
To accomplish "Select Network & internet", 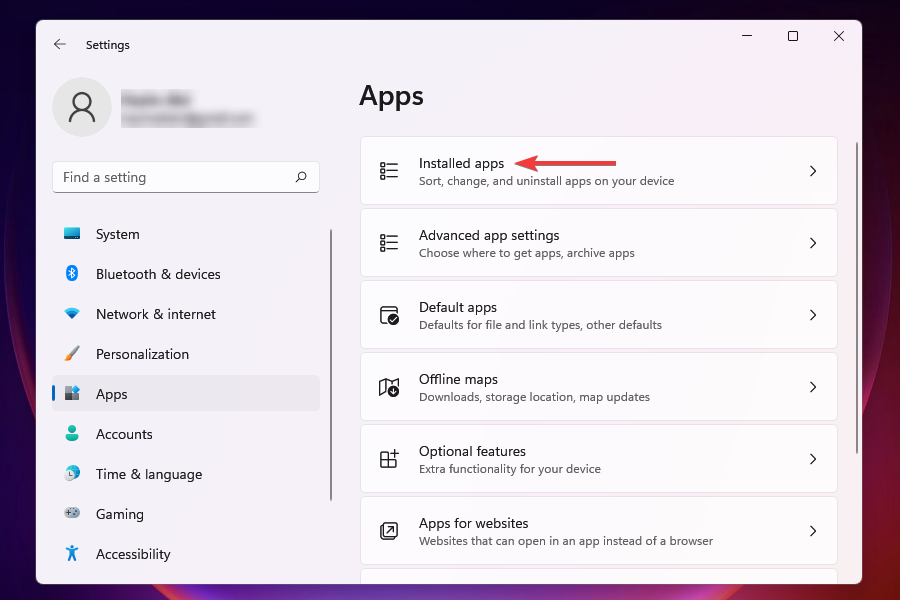I will point(186,314).
